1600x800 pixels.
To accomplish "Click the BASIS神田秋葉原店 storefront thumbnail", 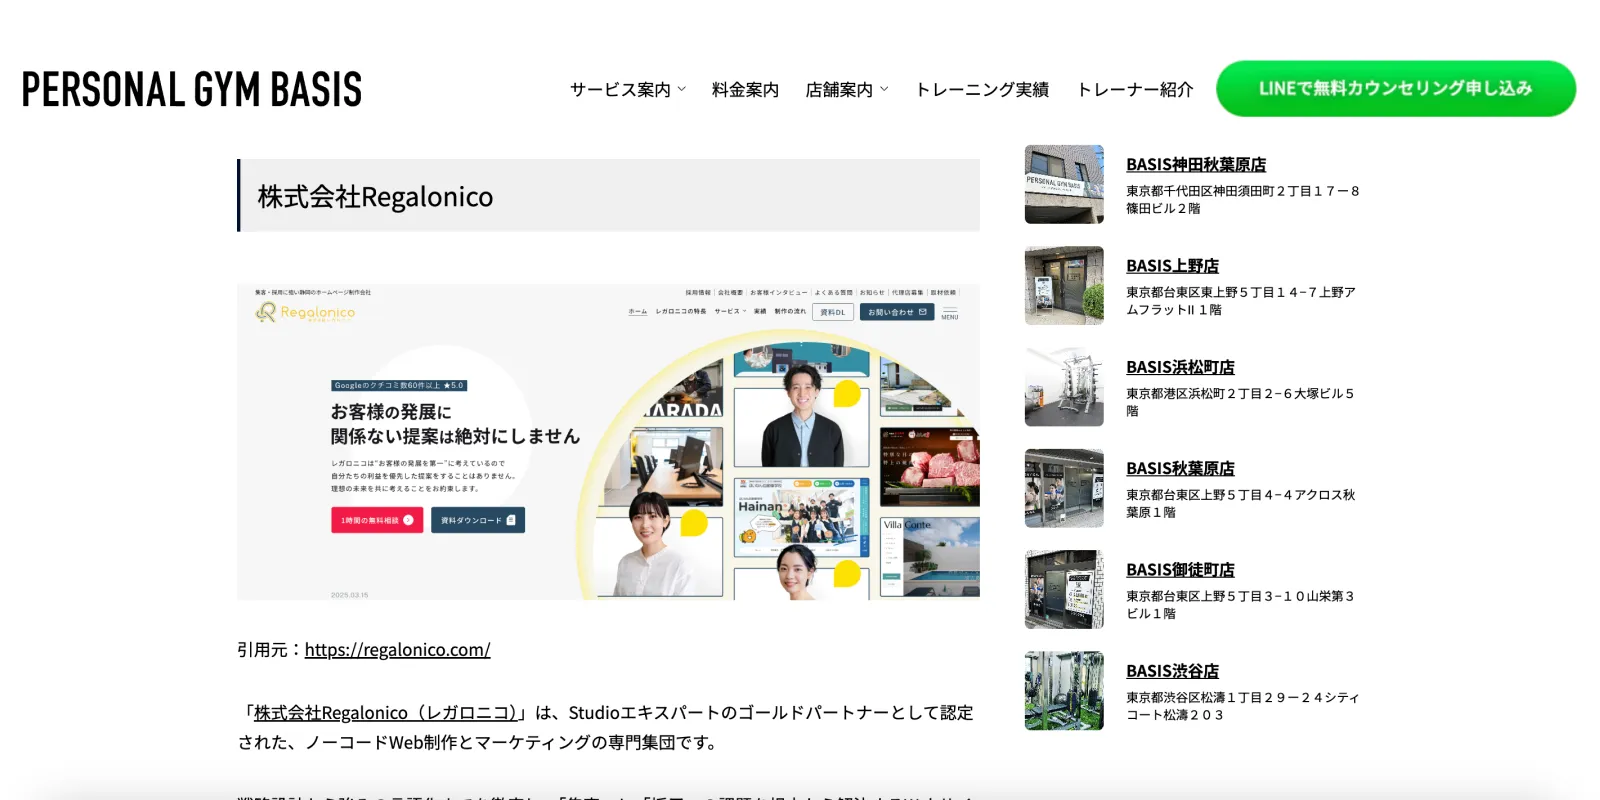I will pos(1064,184).
